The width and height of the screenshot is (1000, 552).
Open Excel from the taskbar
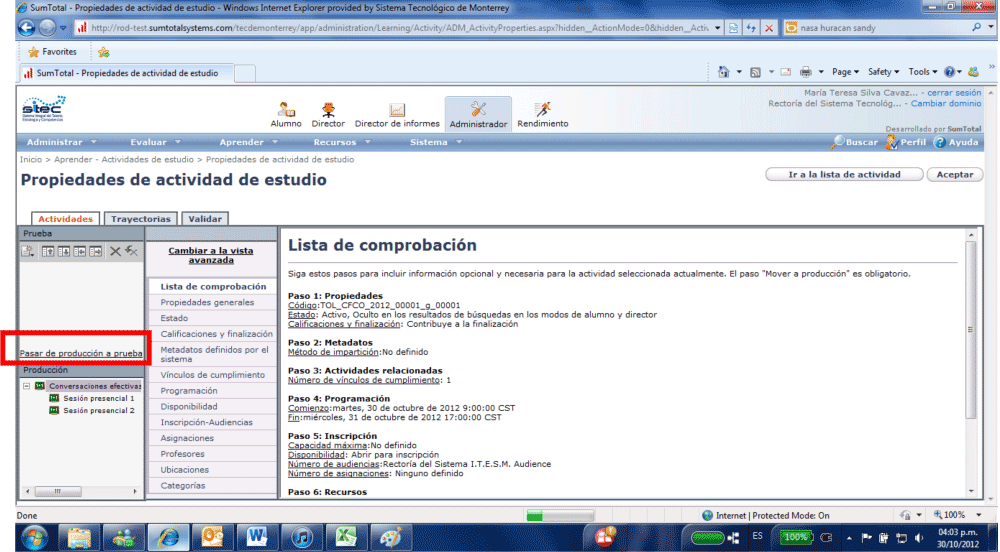coord(346,537)
